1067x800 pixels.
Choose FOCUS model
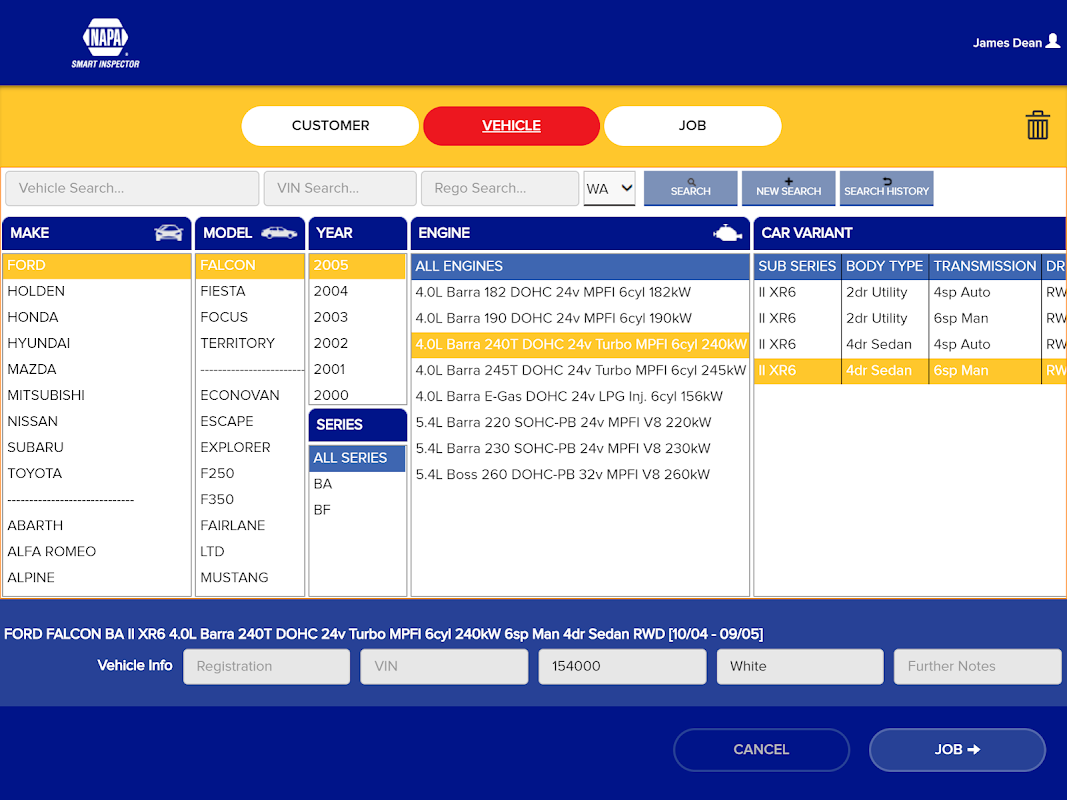pyautogui.click(x=250, y=317)
